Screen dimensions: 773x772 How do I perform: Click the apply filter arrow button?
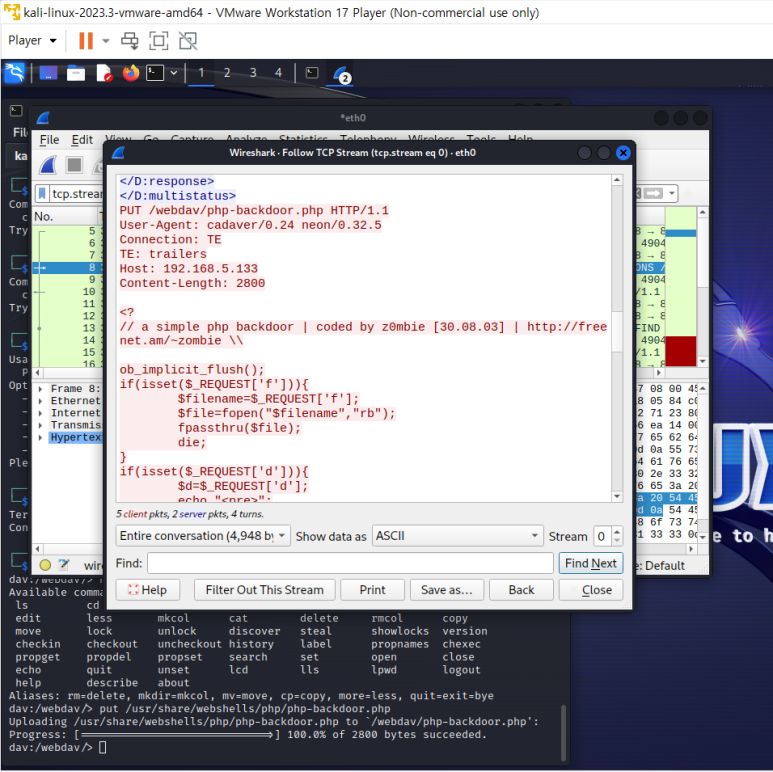click(x=654, y=193)
